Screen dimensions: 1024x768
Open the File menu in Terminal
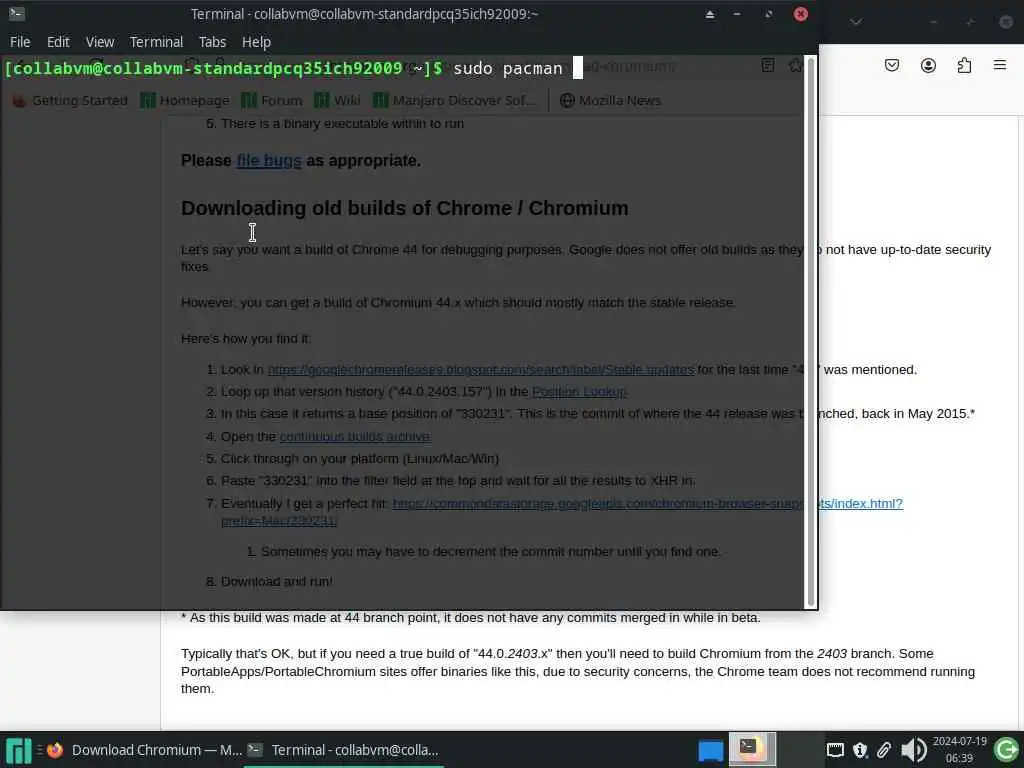point(20,42)
